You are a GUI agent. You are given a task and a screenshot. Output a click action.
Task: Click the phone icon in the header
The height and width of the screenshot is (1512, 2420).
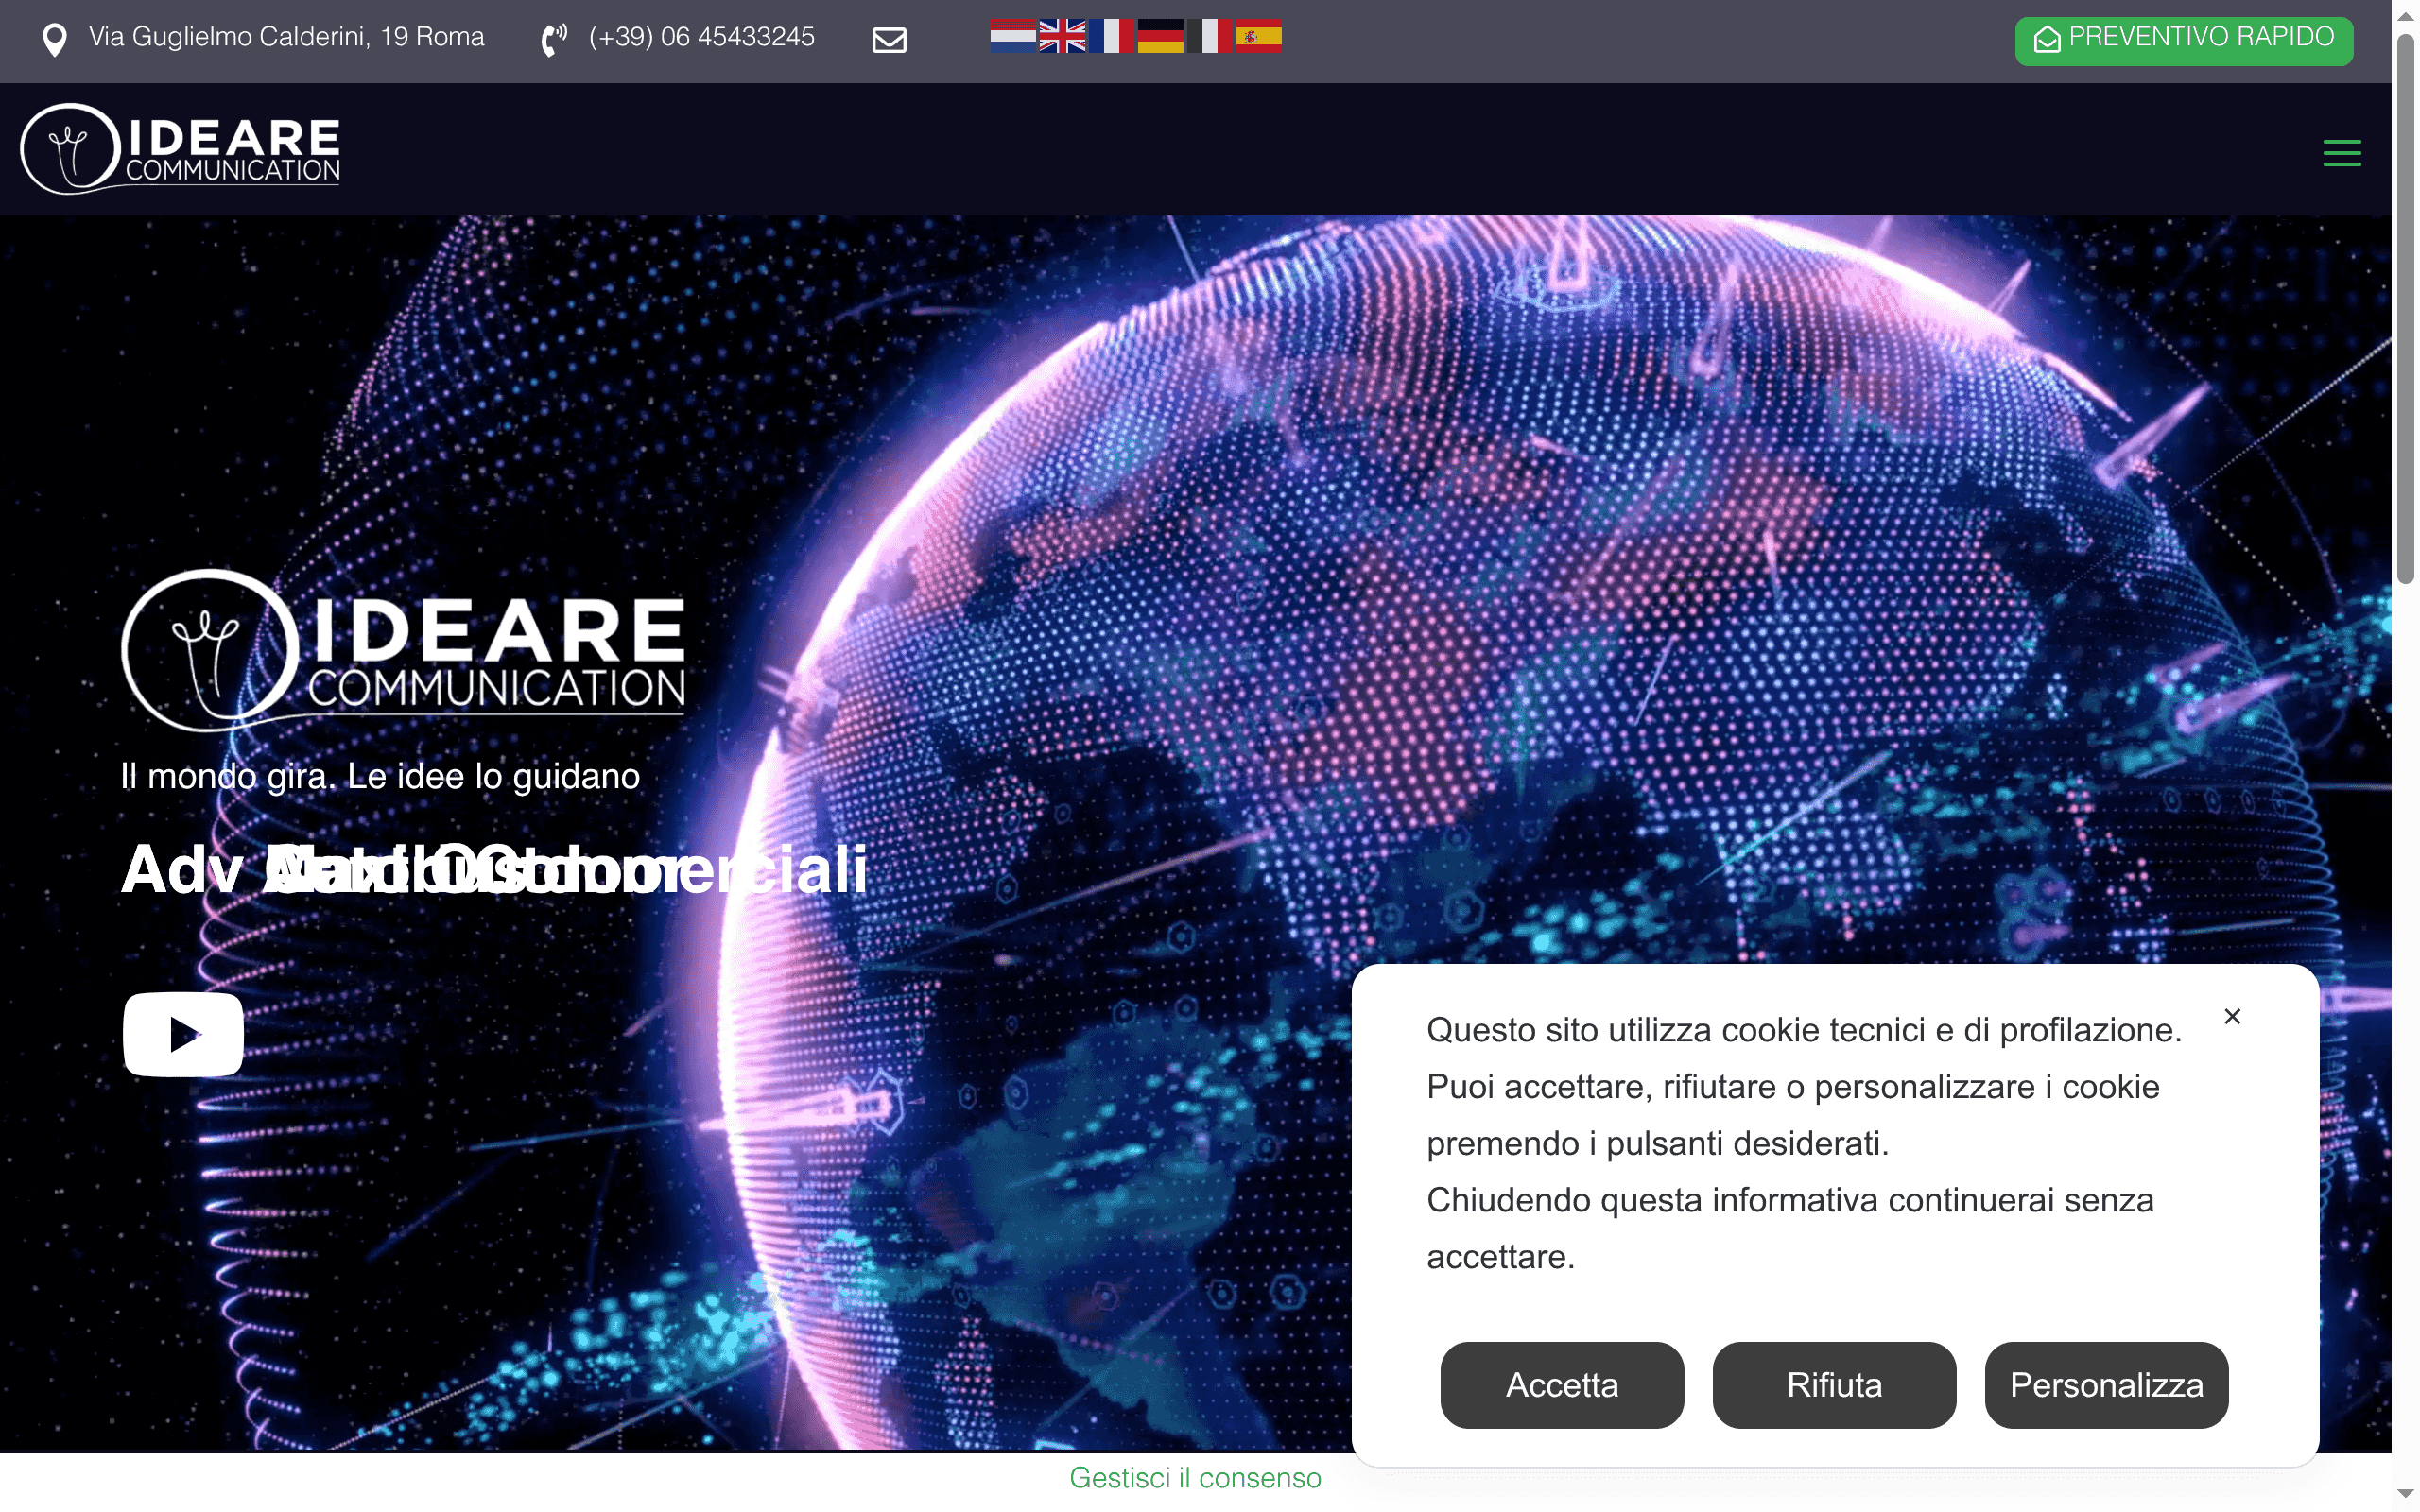point(556,38)
